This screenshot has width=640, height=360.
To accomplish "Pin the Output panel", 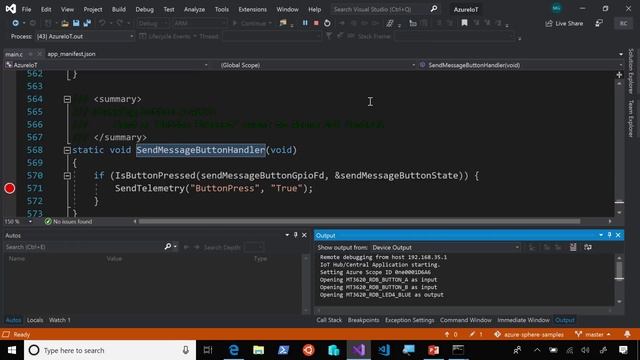I will pyautogui.click(x=609, y=235).
